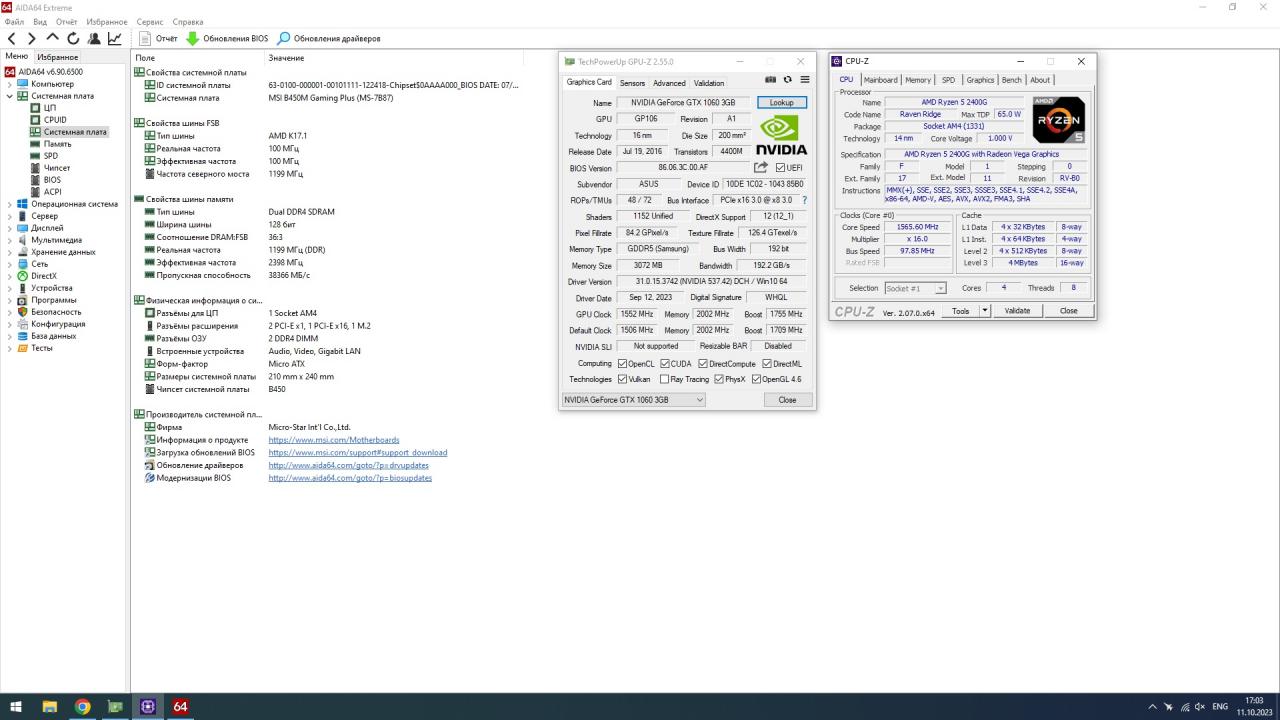
Task: Toggle PhysX checkbox
Action: (718, 379)
